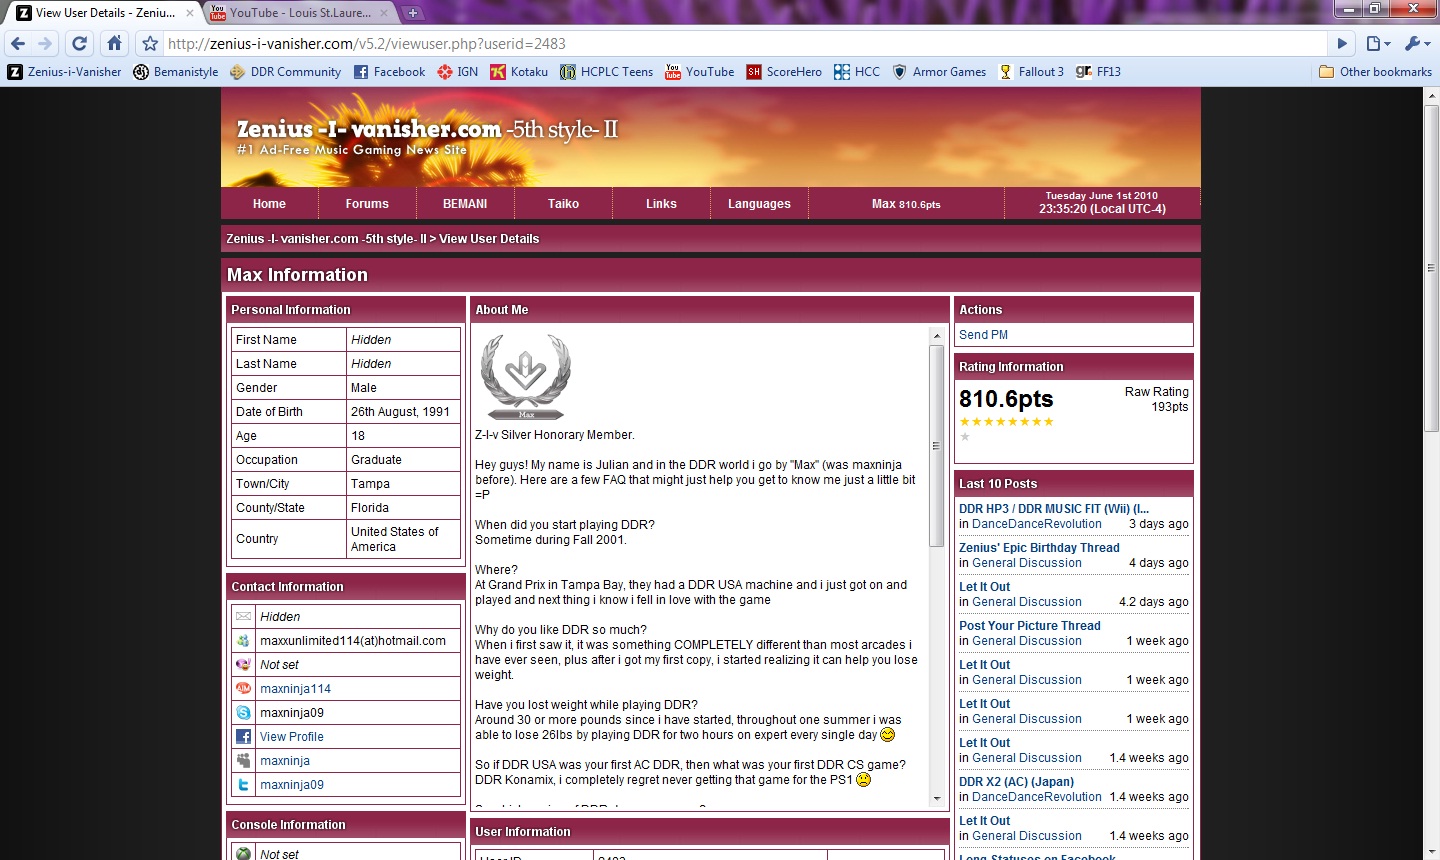Image resolution: width=1440 pixels, height=860 pixels.
Task: Expand the Other bookmarks folder
Action: tap(1376, 72)
